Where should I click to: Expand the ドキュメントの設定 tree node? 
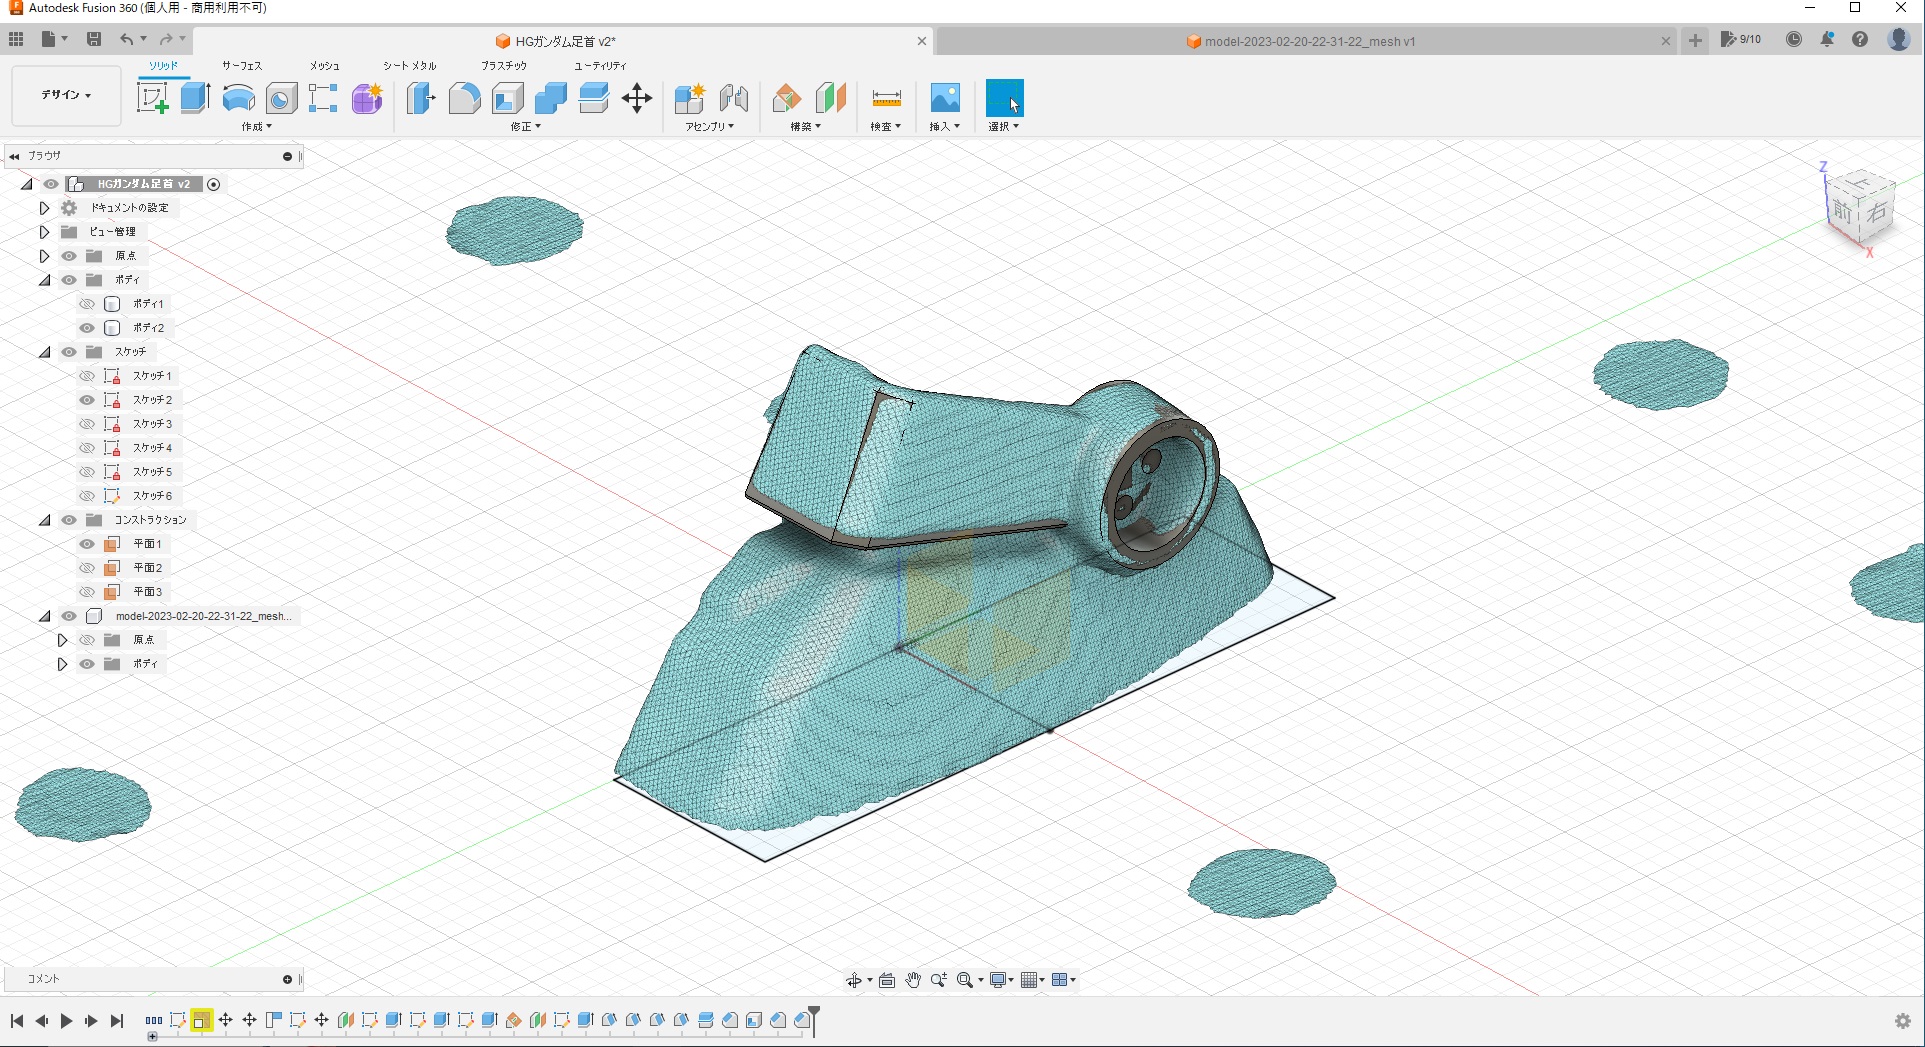44,208
